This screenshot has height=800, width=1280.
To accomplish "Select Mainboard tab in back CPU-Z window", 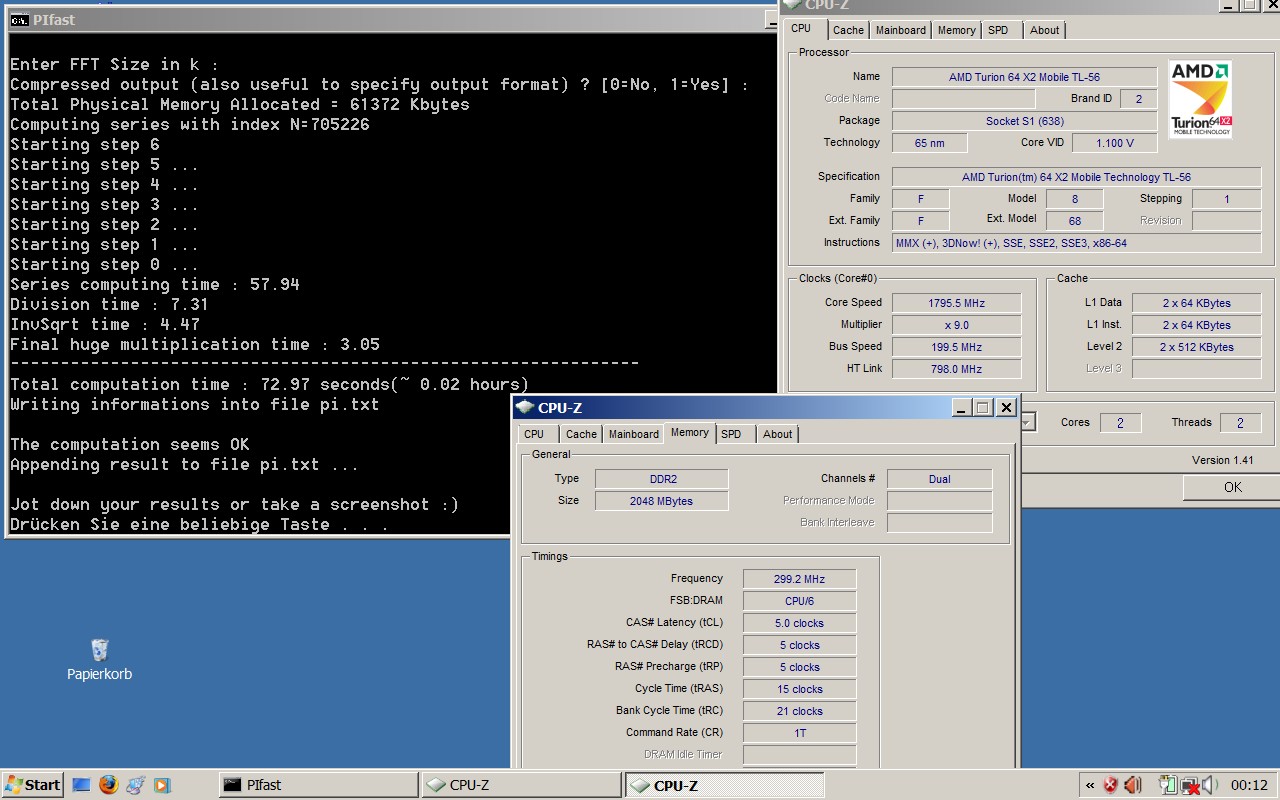I will click(x=901, y=30).
